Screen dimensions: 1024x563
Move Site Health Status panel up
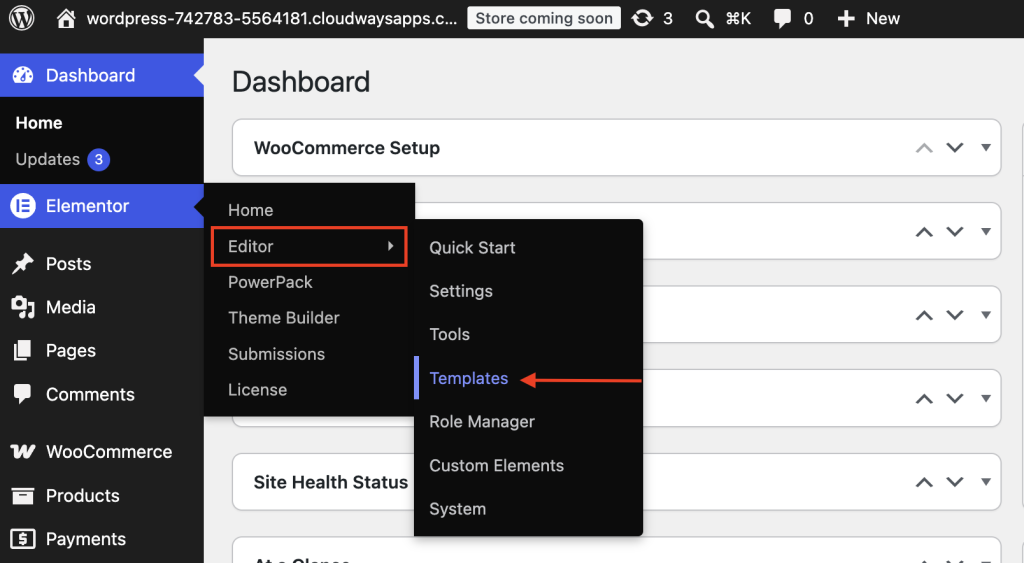click(924, 482)
